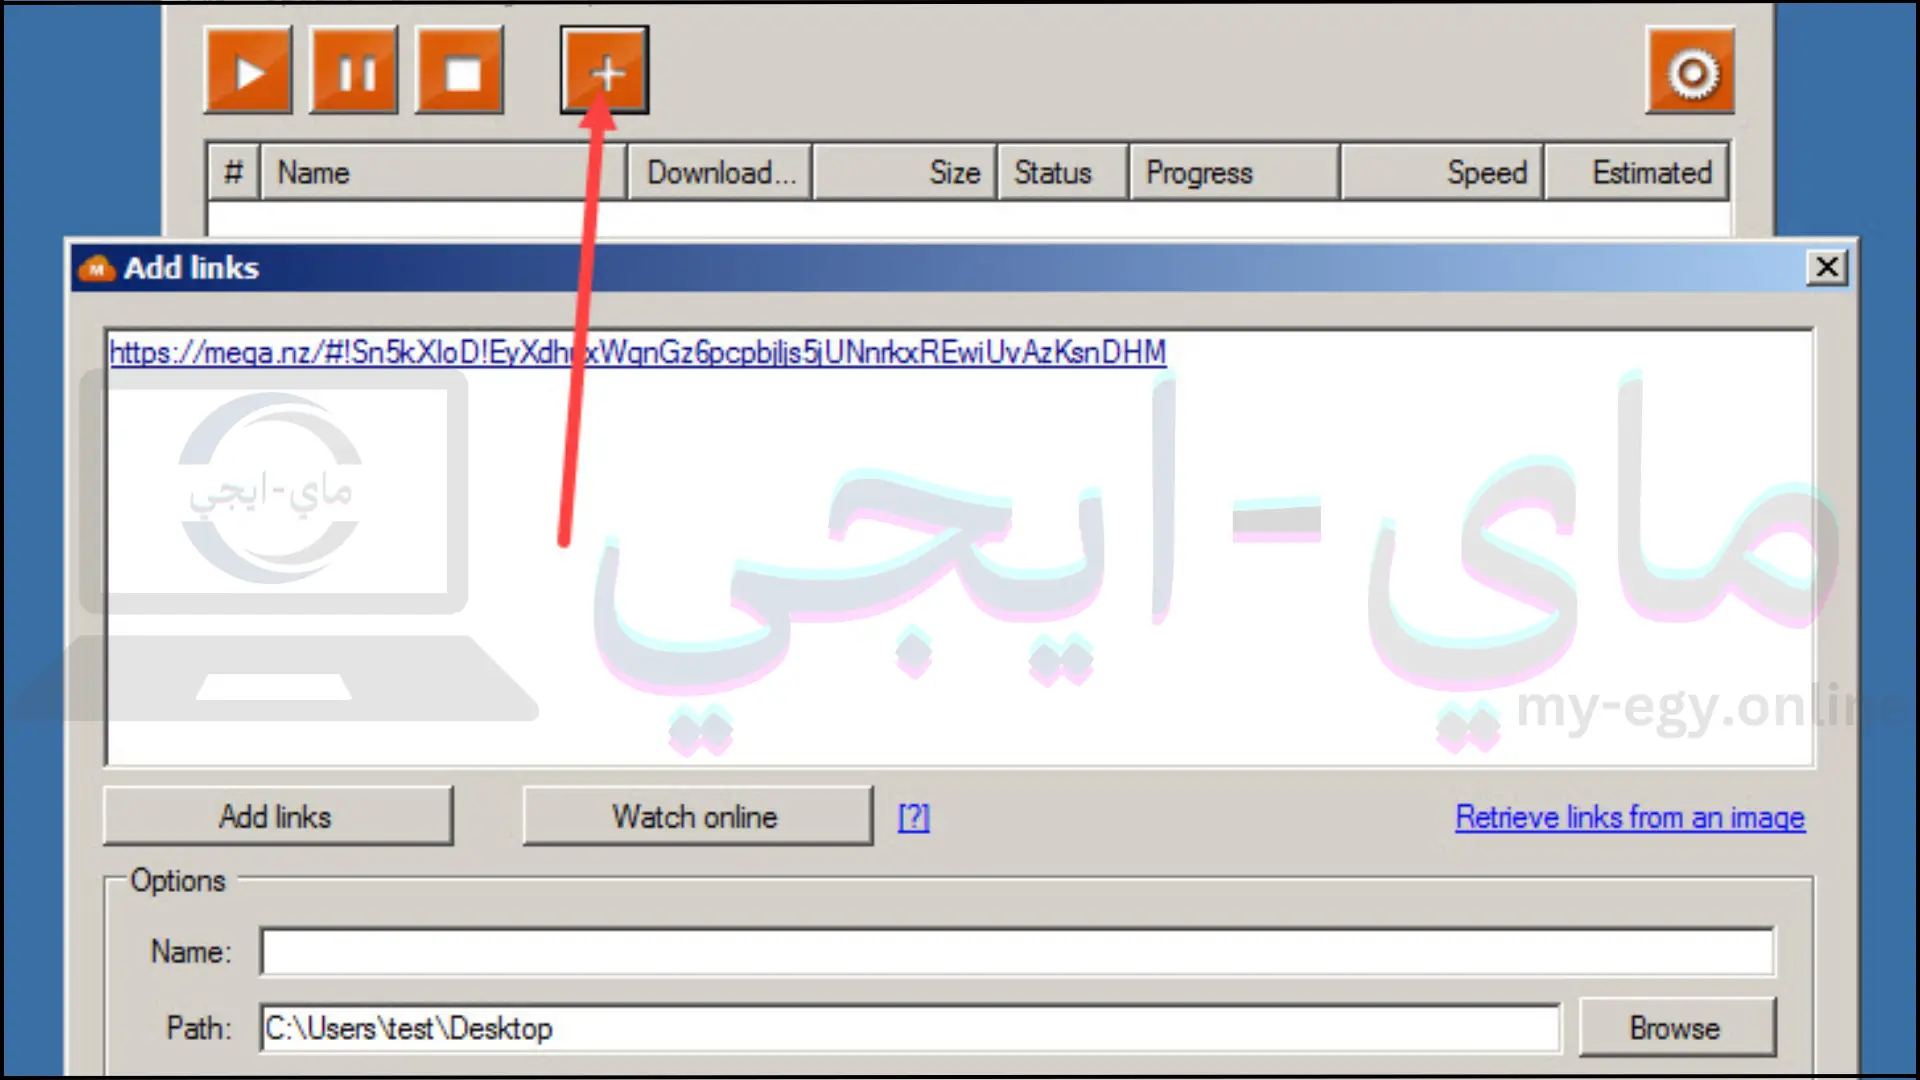The height and width of the screenshot is (1080, 1920).
Task: Expand the Options section
Action: click(x=178, y=881)
